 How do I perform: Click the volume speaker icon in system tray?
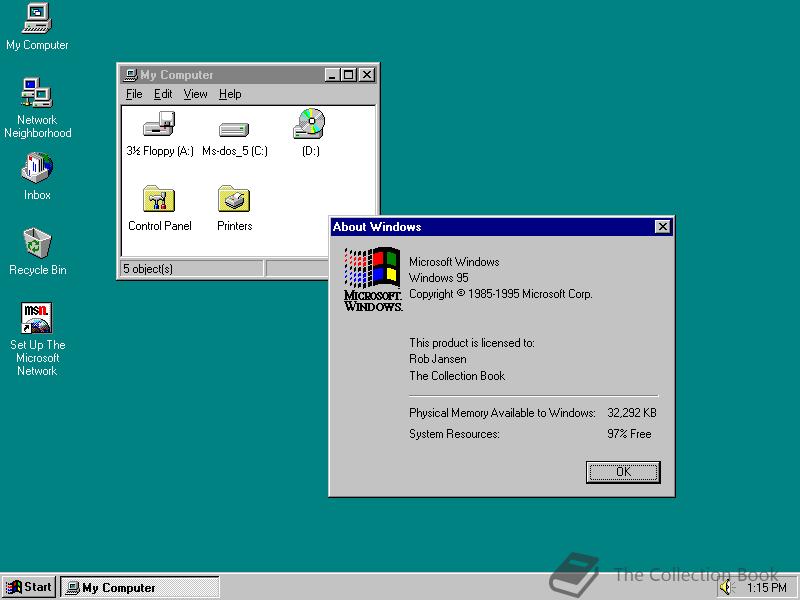coord(725,587)
